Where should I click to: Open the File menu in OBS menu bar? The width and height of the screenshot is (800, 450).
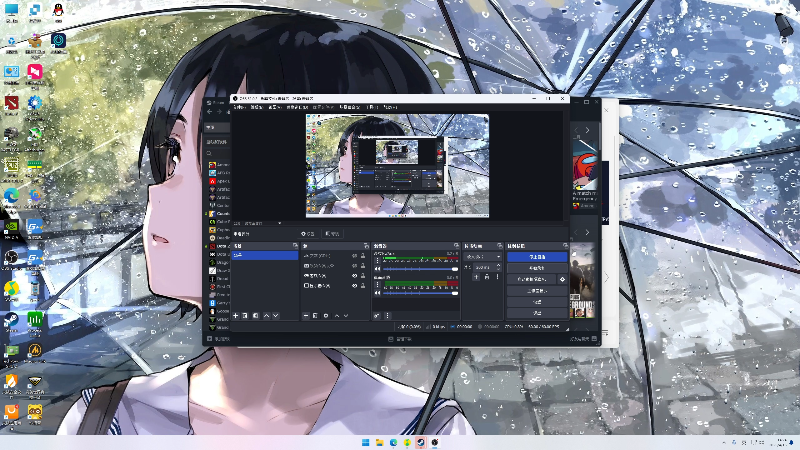point(239,107)
